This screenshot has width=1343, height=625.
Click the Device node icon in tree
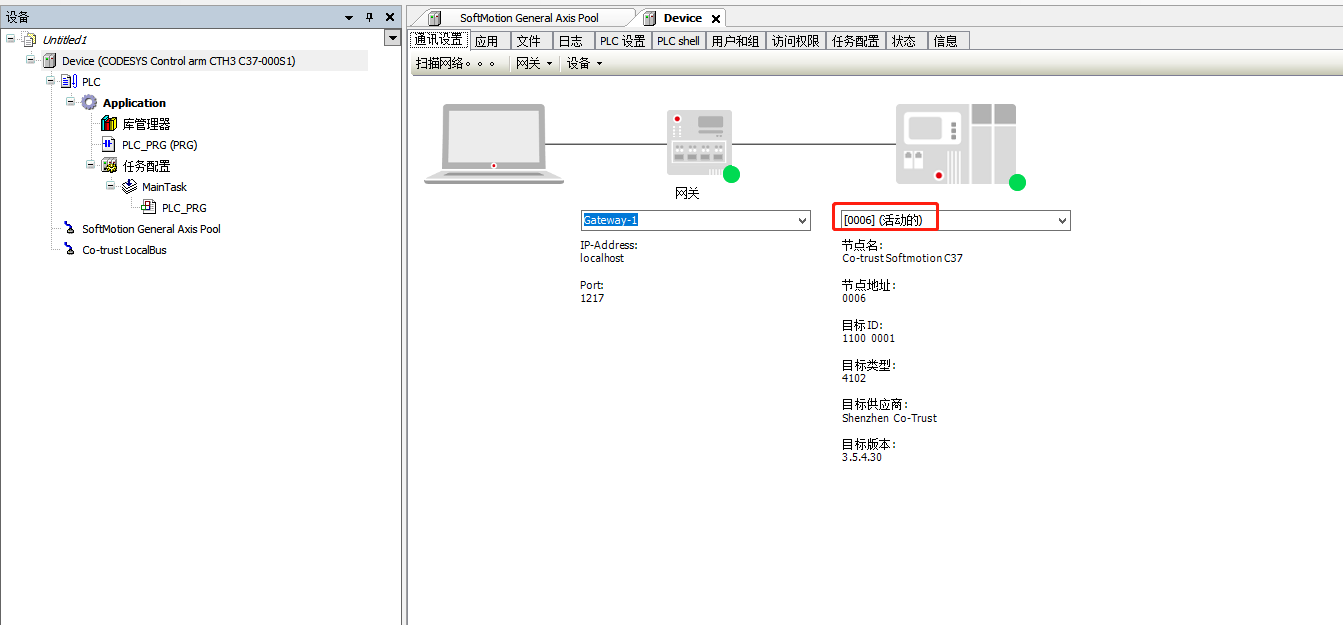49,61
